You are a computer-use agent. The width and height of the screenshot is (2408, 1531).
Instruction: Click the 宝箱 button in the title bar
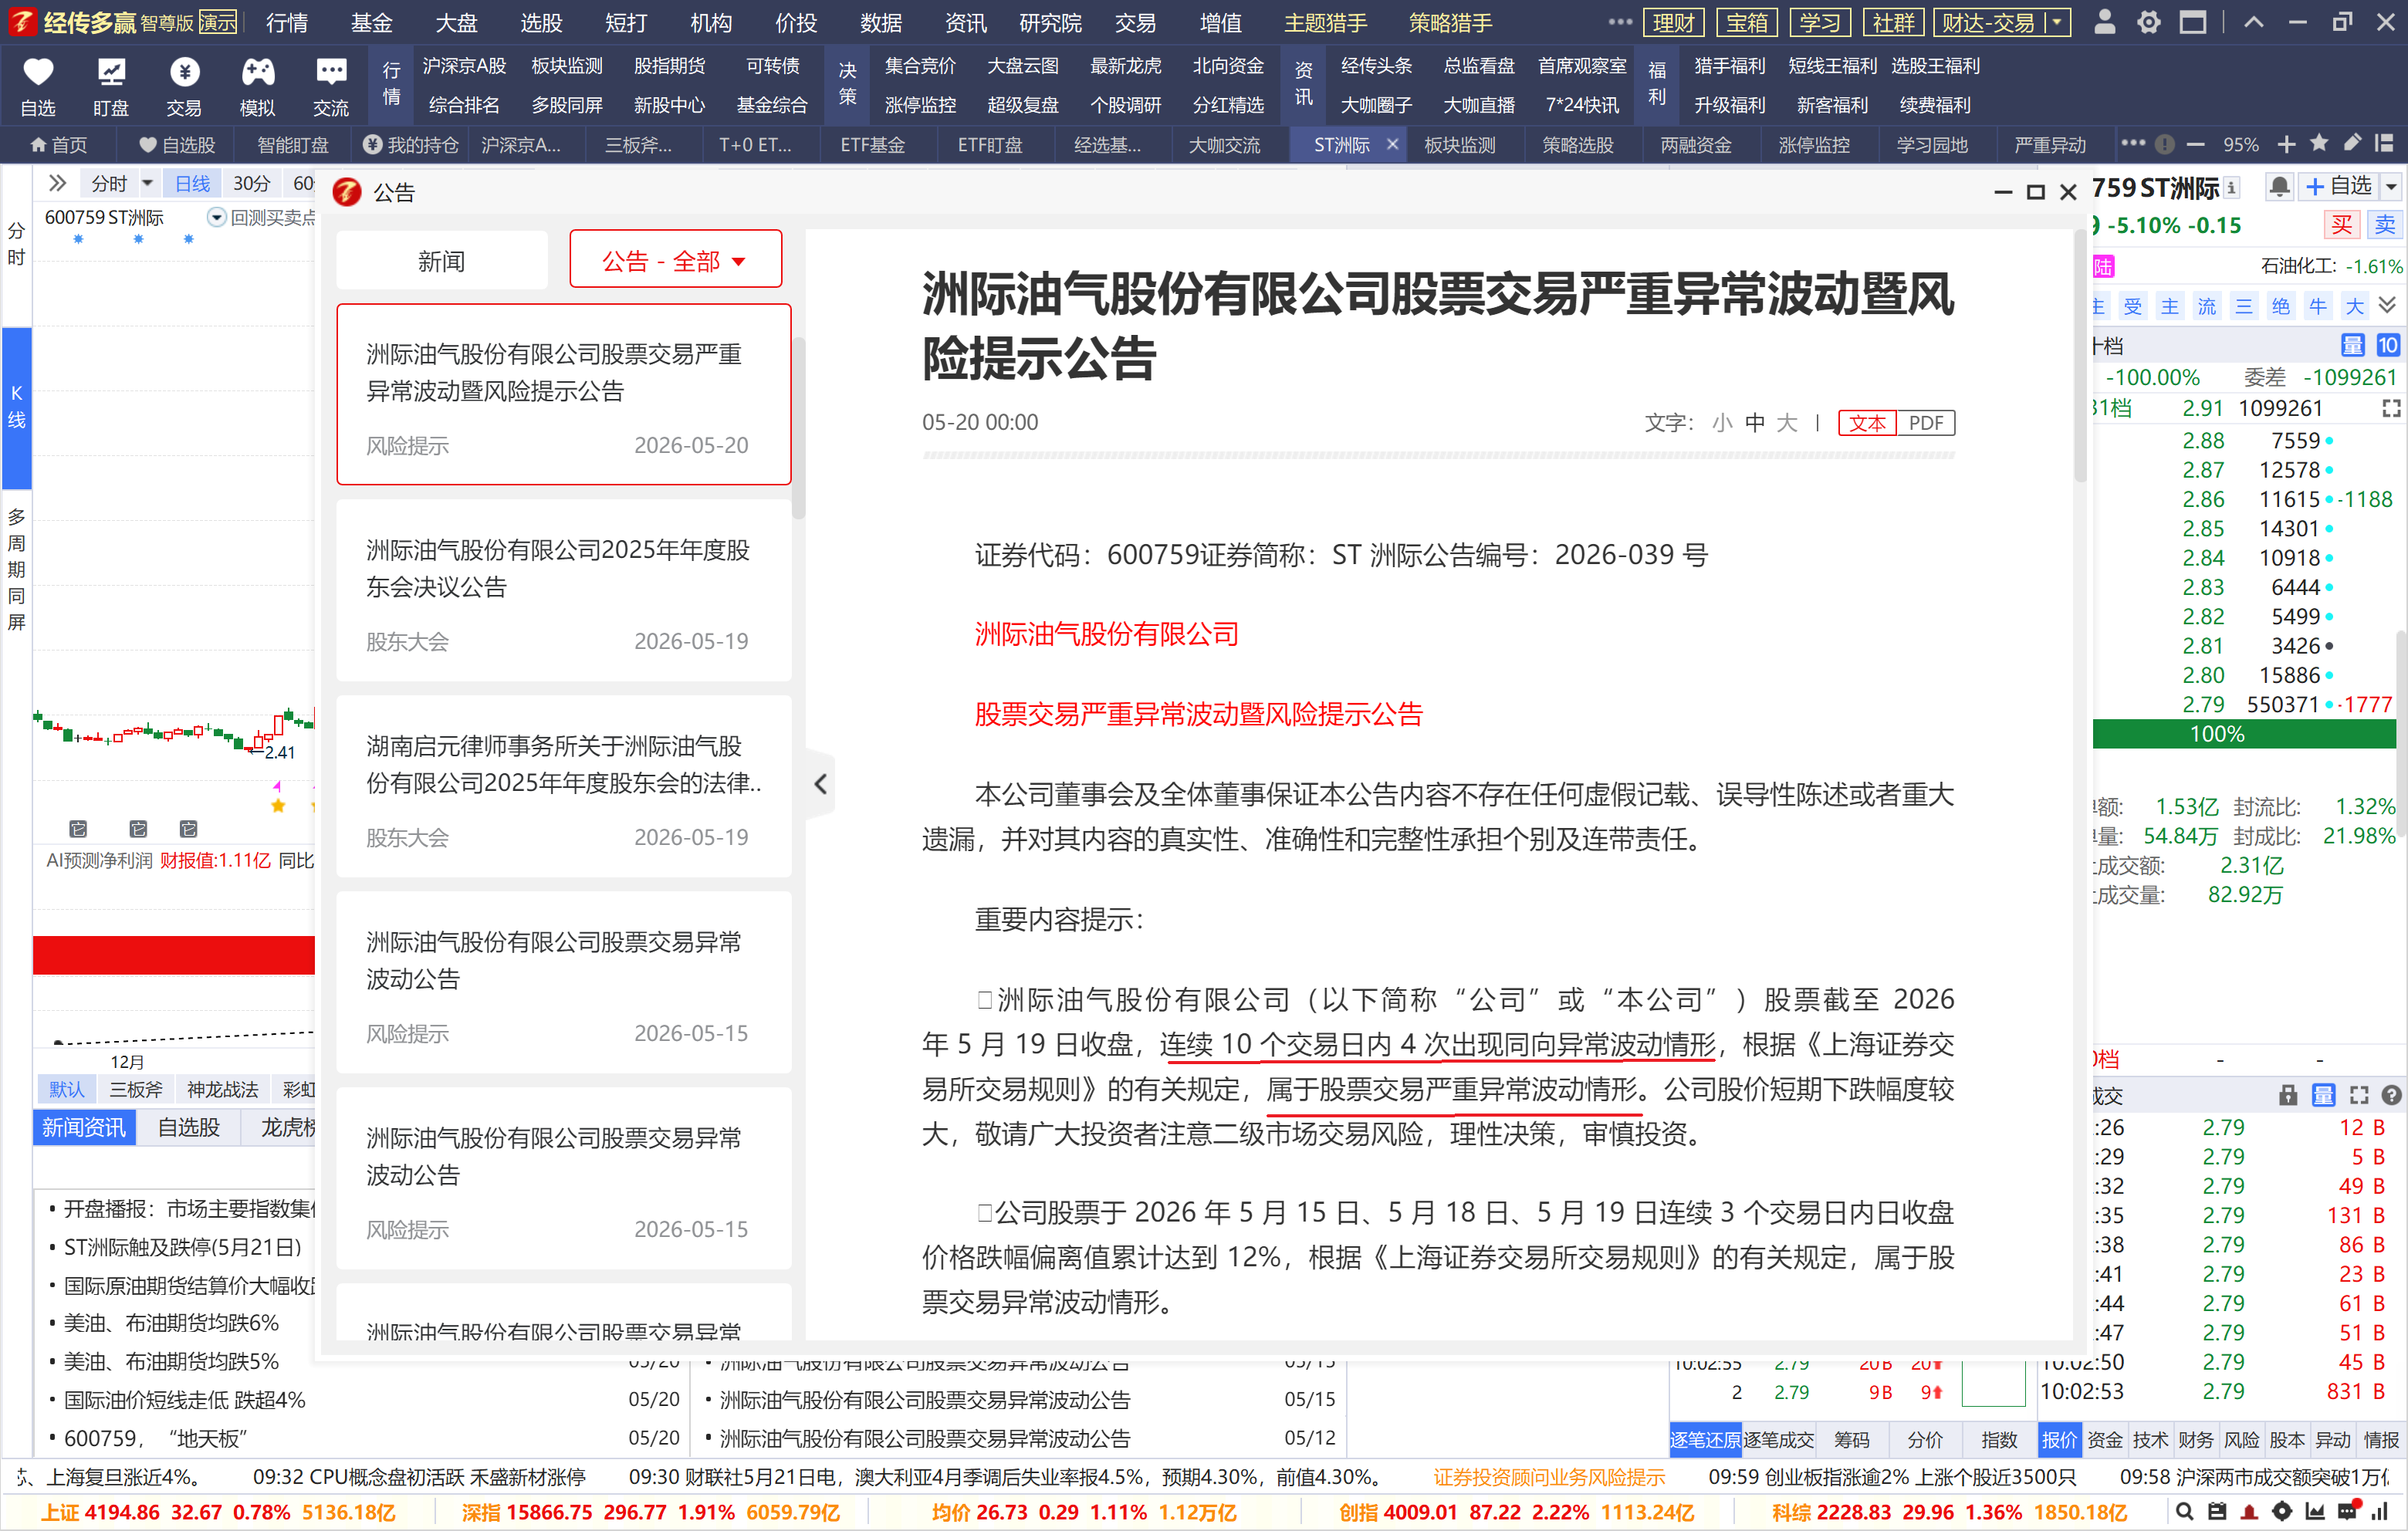pos(1746,22)
